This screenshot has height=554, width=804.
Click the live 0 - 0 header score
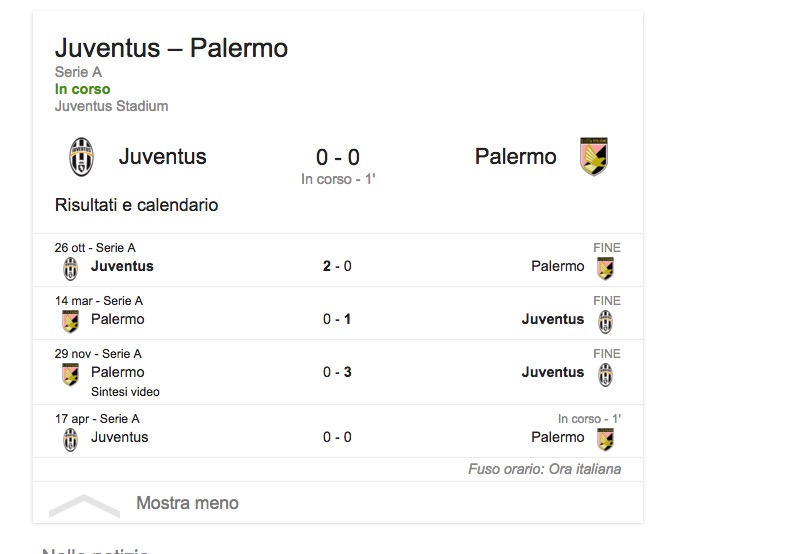click(x=337, y=157)
